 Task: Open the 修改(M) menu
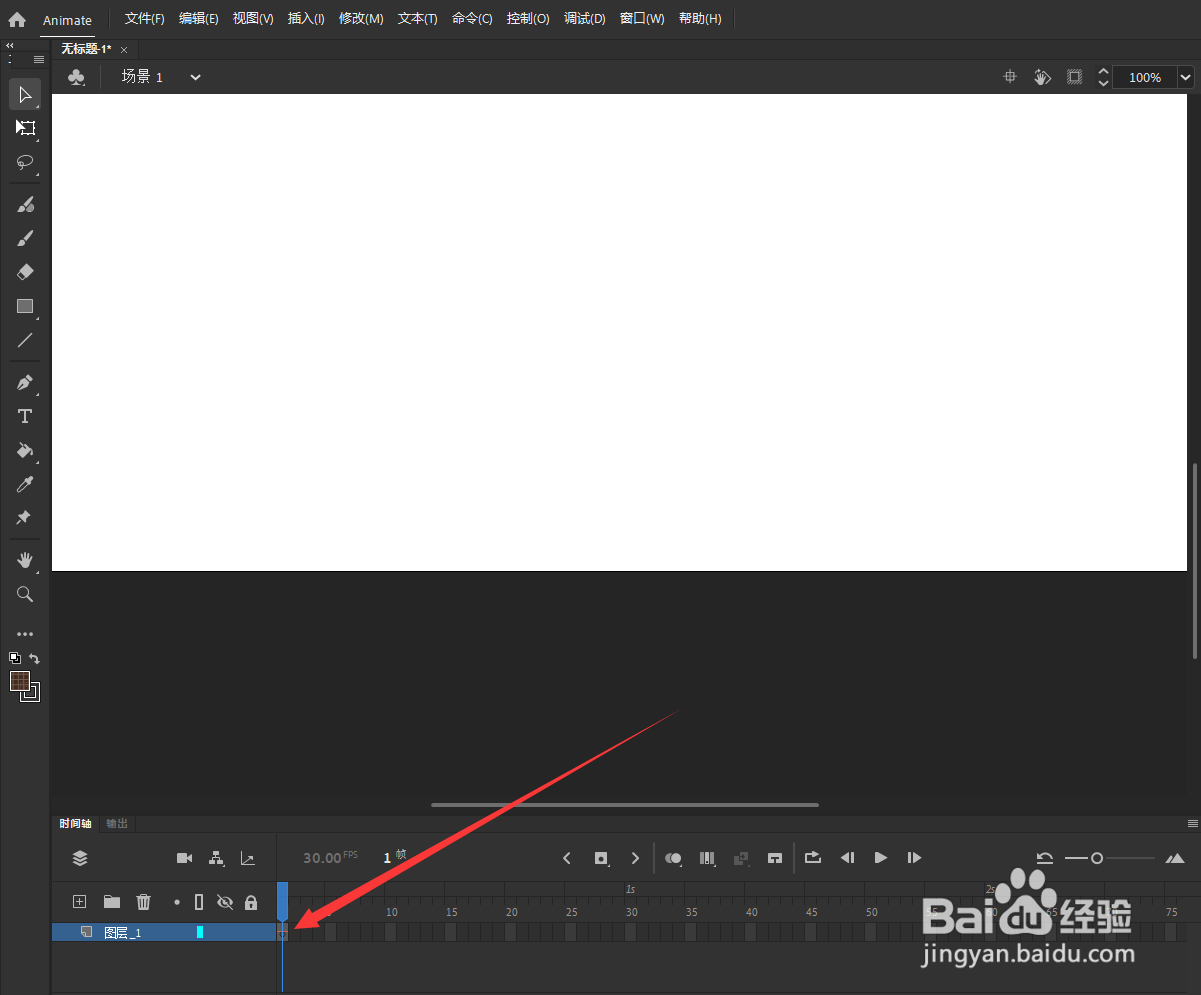(361, 19)
